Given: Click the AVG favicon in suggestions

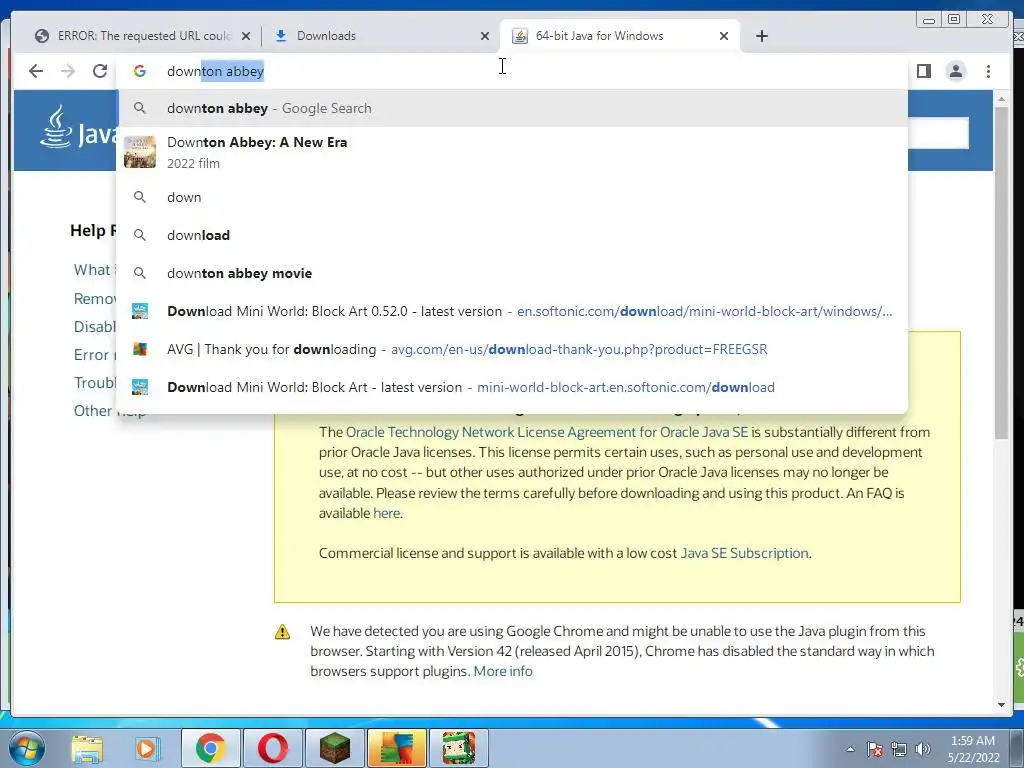Looking at the screenshot, I should pyautogui.click(x=140, y=349).
